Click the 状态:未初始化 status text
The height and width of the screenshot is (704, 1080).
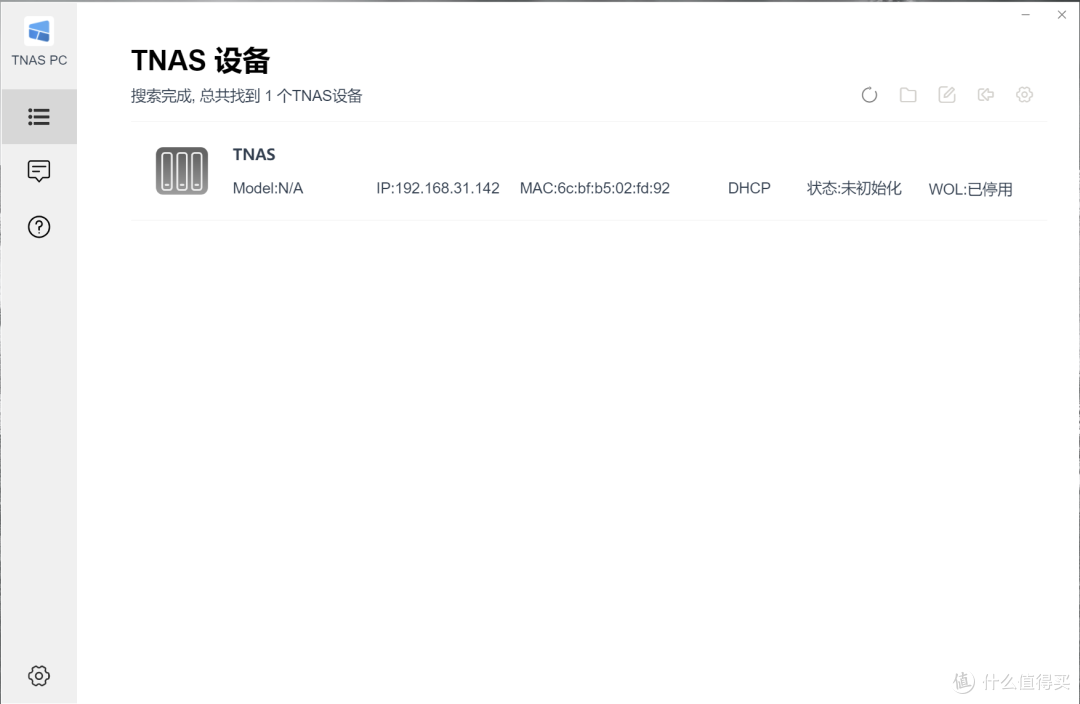[x=854, y=188]
